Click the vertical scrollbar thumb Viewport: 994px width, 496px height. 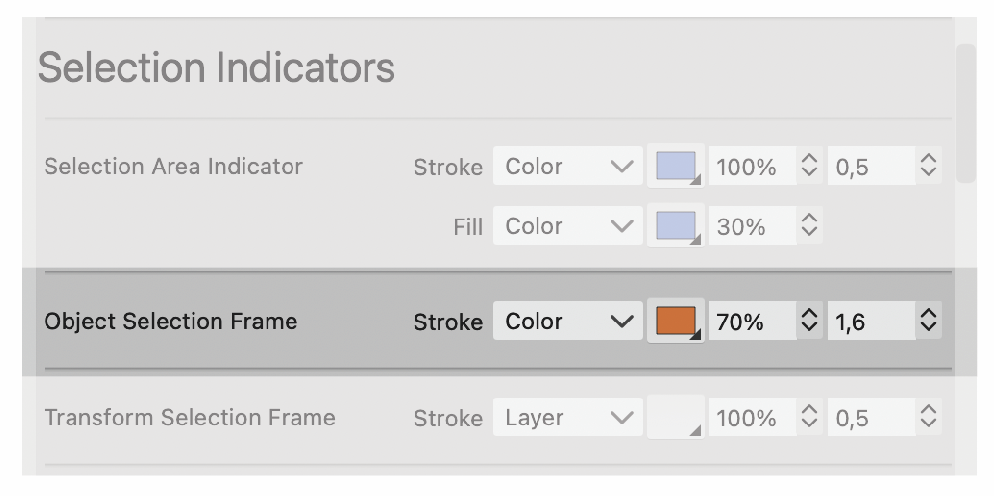click(x=965, y=112)
